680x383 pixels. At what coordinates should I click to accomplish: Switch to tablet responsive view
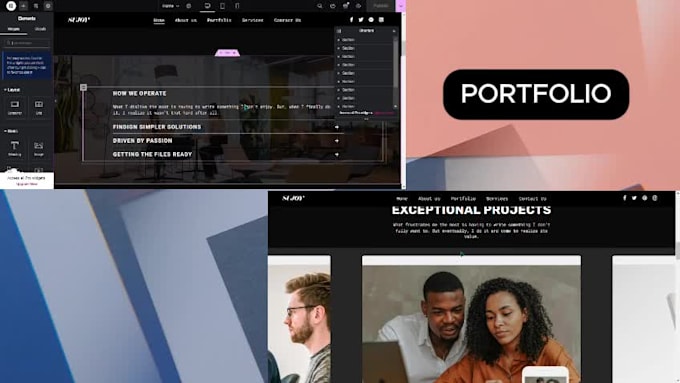click(222, 6)
